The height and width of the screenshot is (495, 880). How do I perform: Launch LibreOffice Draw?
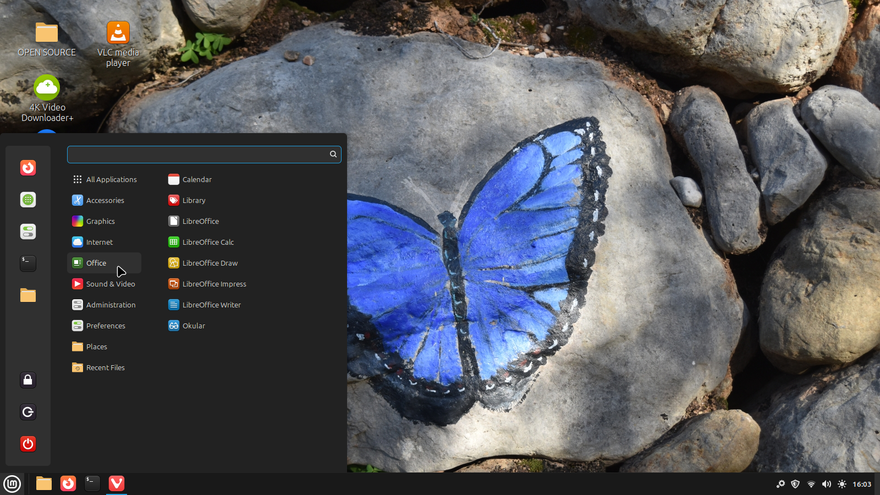coord(209,263)
